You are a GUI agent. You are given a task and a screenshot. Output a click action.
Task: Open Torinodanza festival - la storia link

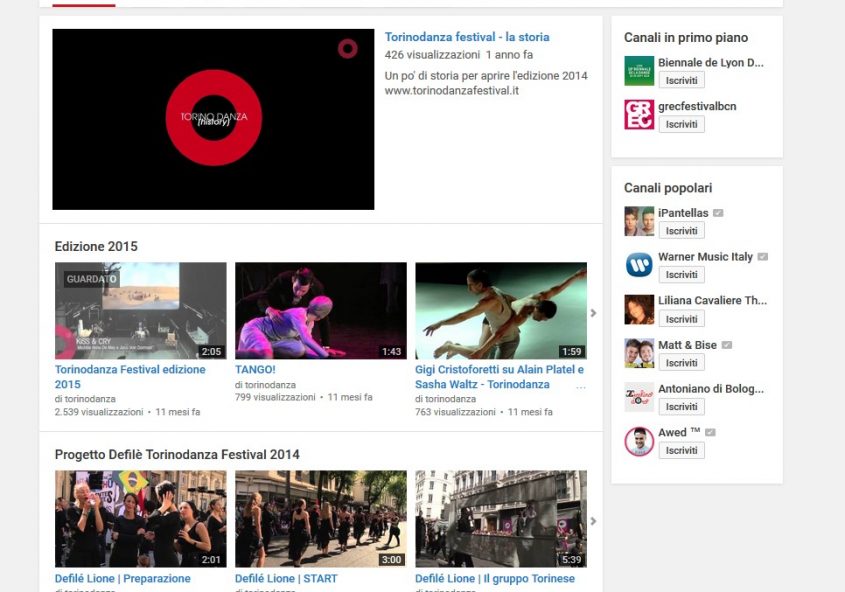[467, 37]
